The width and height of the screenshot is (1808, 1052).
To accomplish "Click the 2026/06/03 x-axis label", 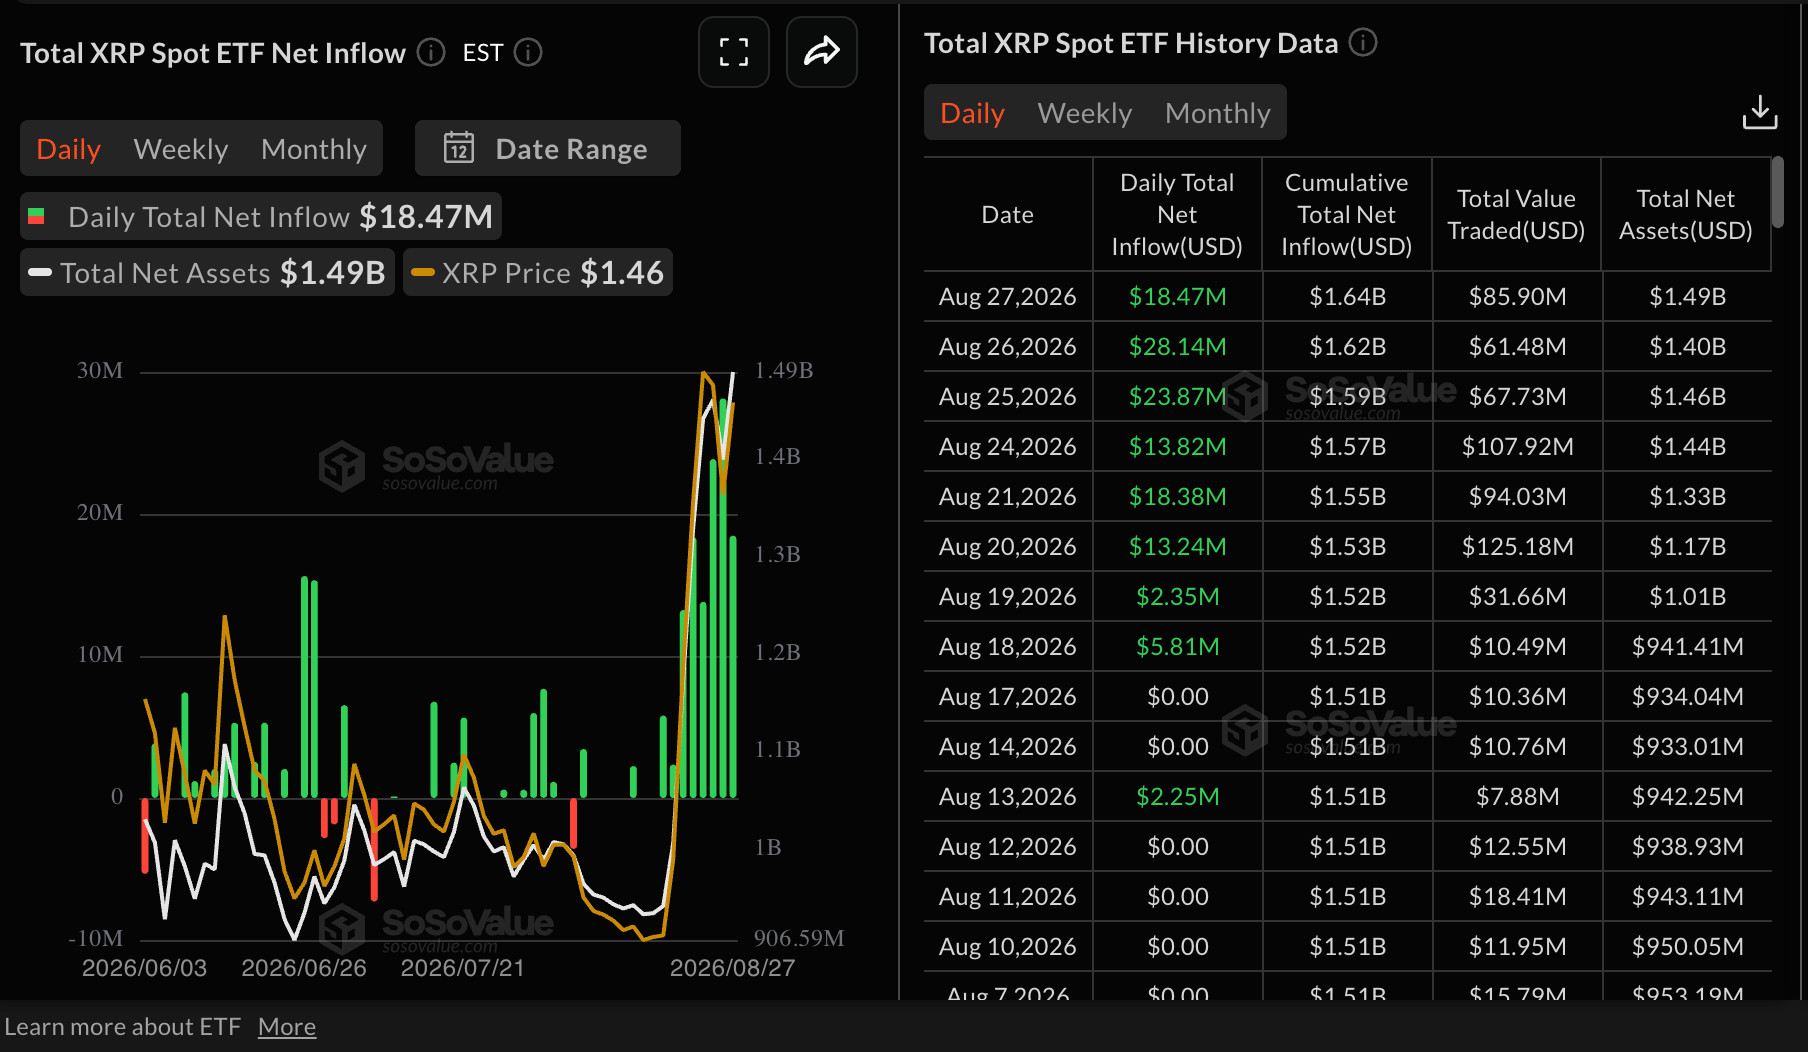I will tap(144, 968).
